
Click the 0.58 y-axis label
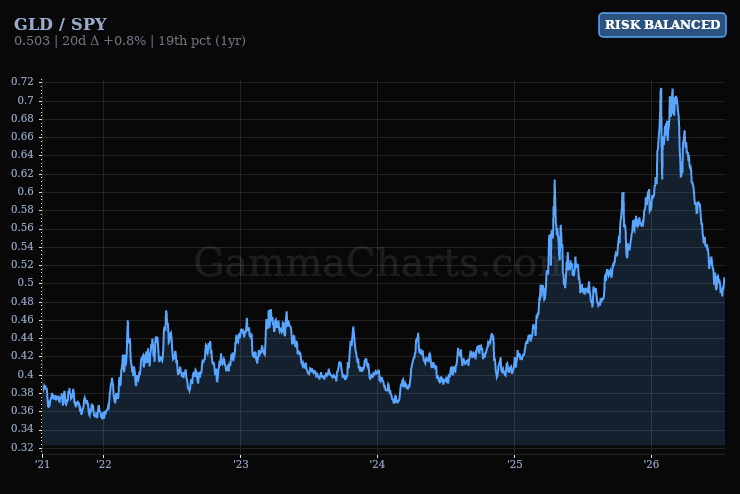point(23,209)
